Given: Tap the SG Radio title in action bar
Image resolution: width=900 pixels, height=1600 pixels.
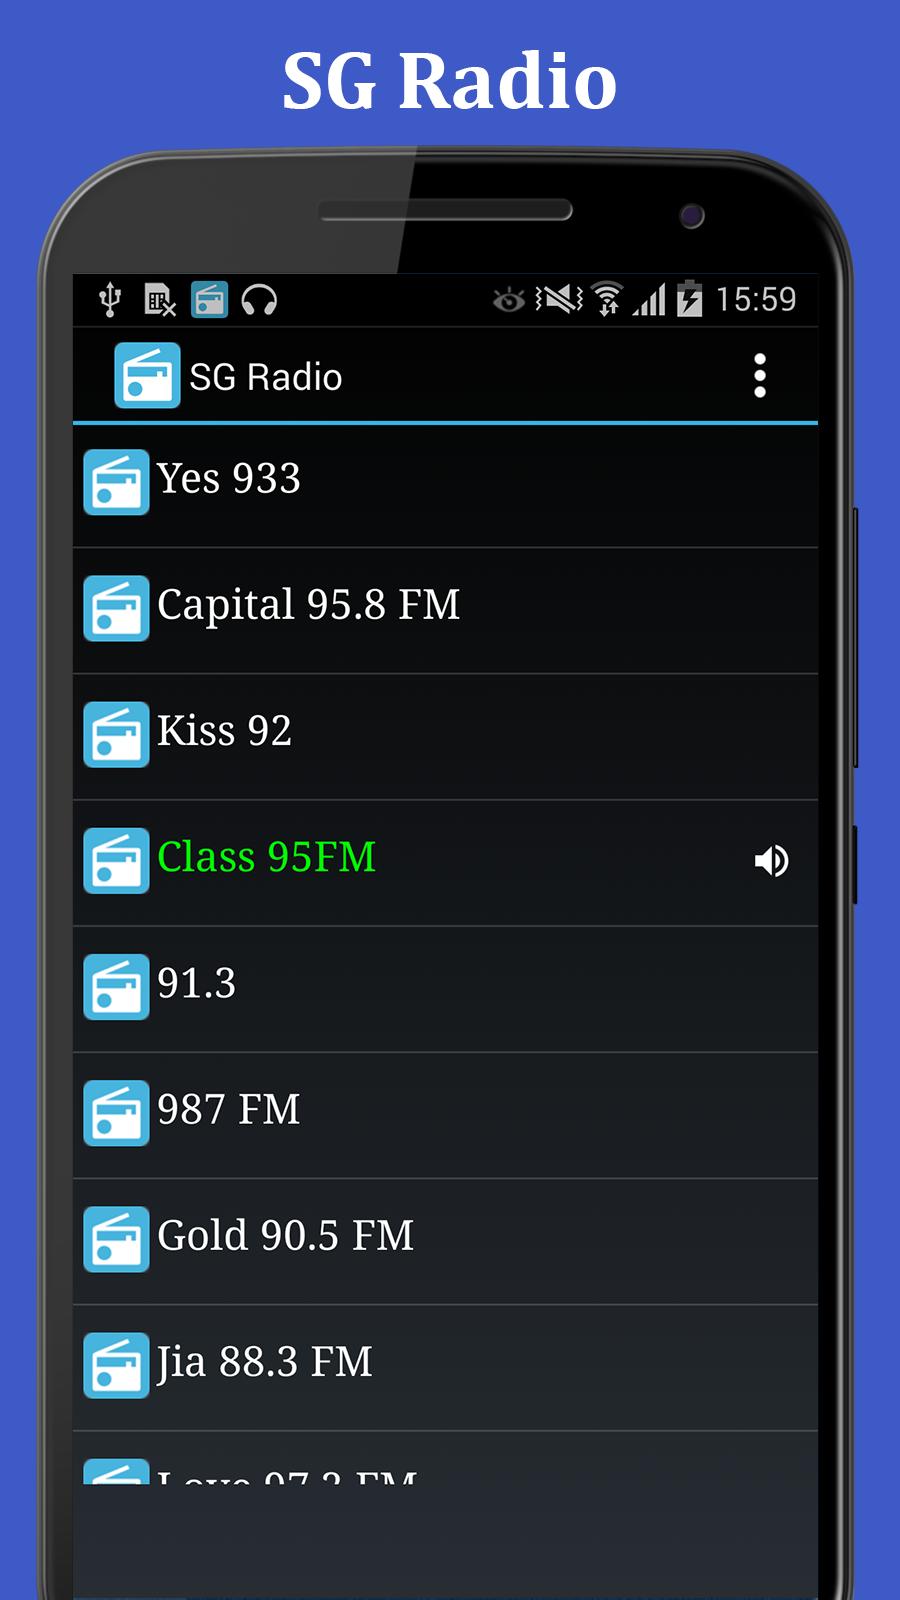Looking at the screenshot, I should coord(266,377).
